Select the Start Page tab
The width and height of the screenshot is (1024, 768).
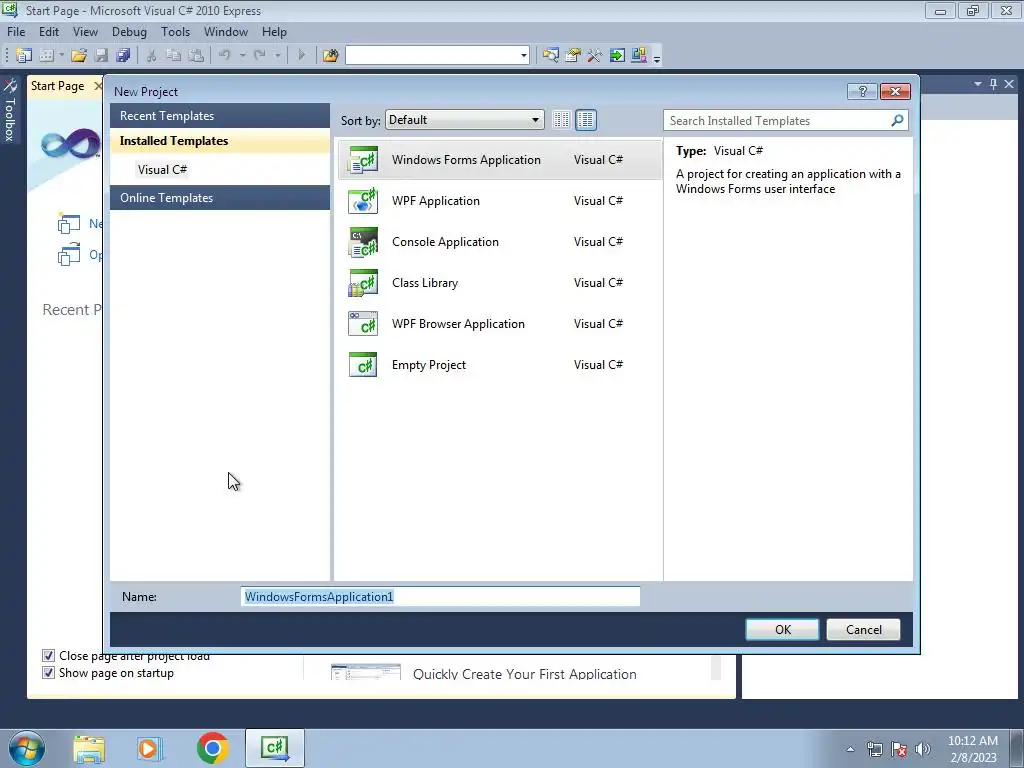57,86
